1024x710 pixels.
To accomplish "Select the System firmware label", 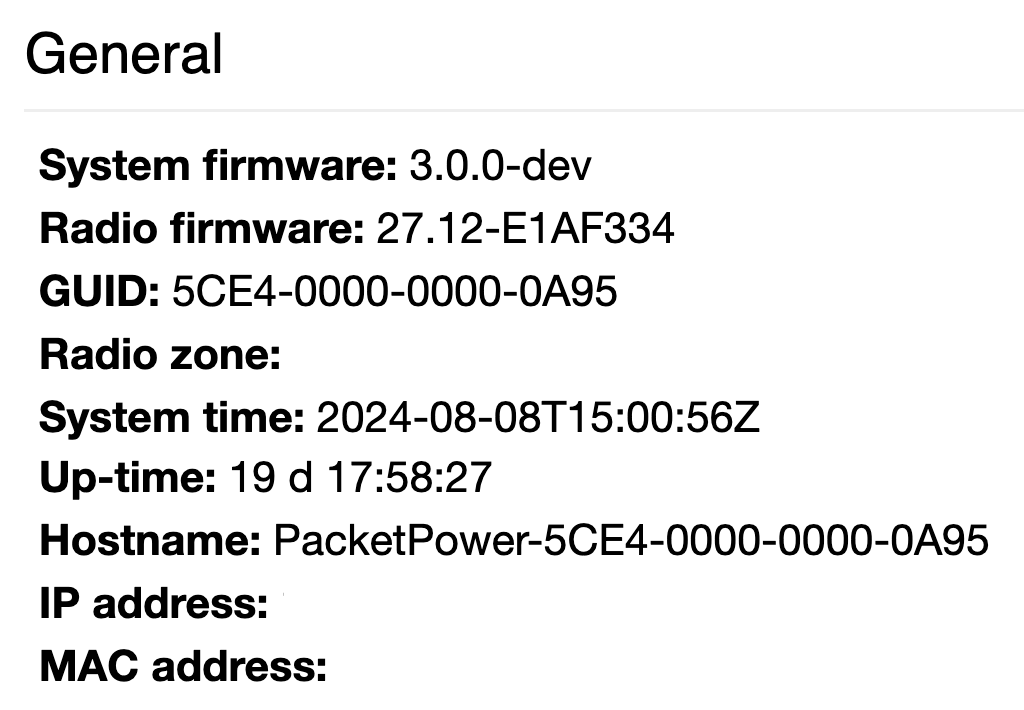I will point(218,165).
